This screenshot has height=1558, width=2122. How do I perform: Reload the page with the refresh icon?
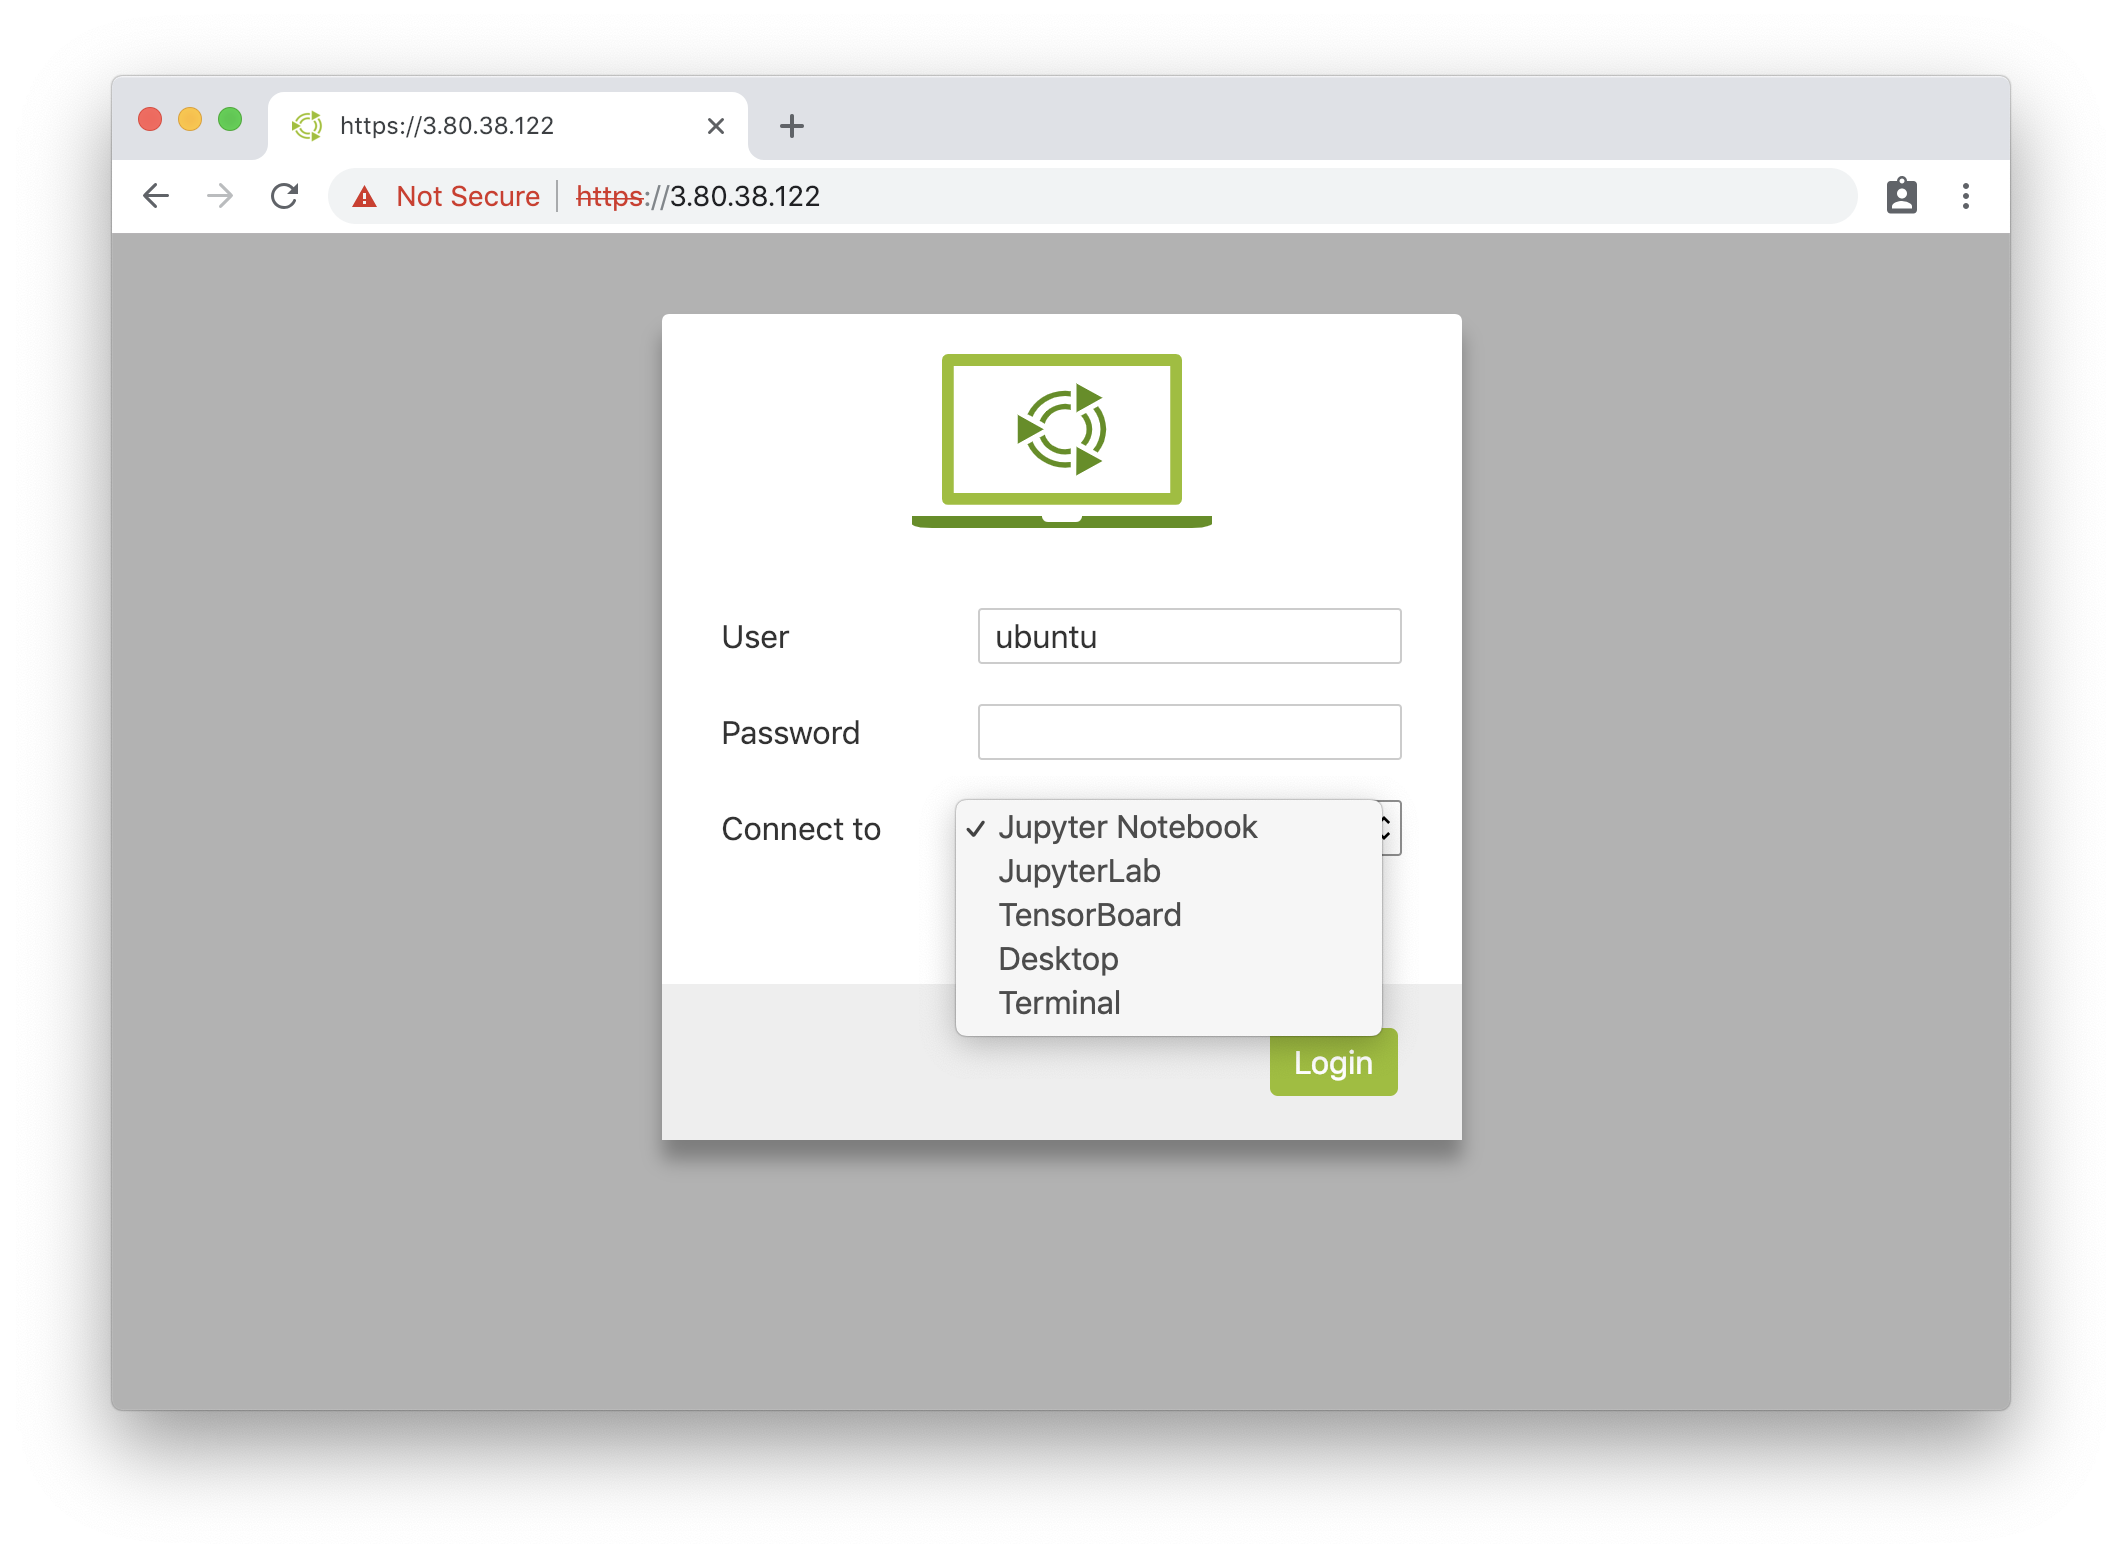click(x=285, y=196)
